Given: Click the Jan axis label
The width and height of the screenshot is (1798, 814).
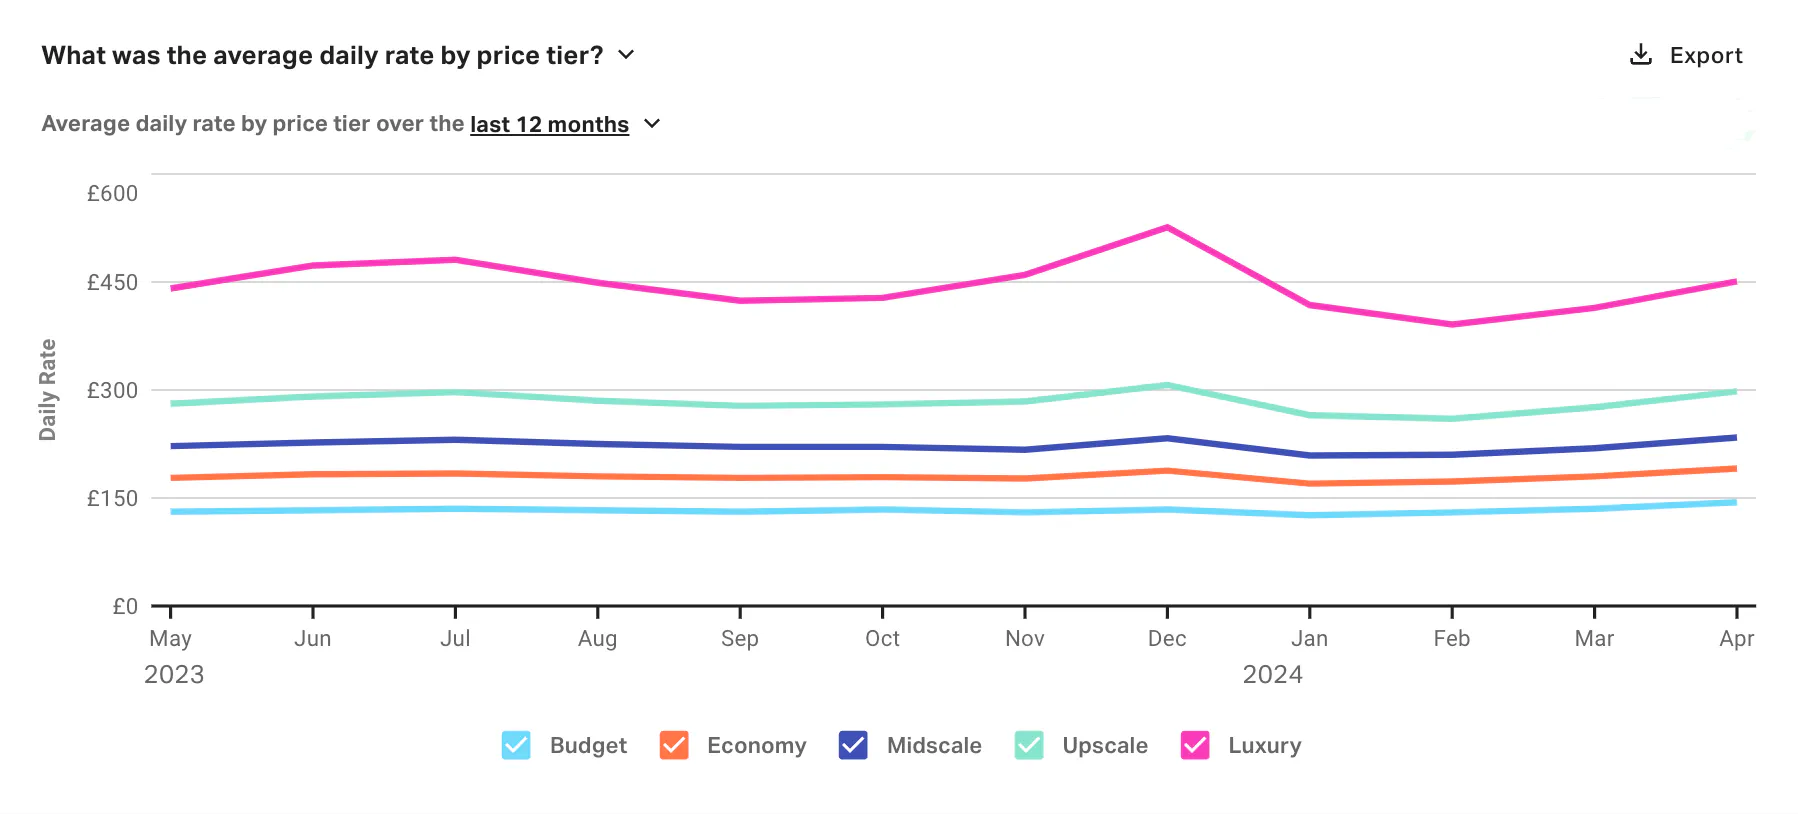Looking at the screenshot, I should coord(1309,638).
